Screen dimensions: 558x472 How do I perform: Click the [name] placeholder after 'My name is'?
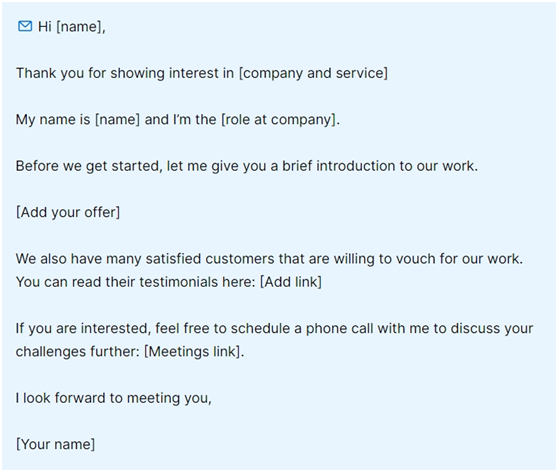click(x=117, y=119)
